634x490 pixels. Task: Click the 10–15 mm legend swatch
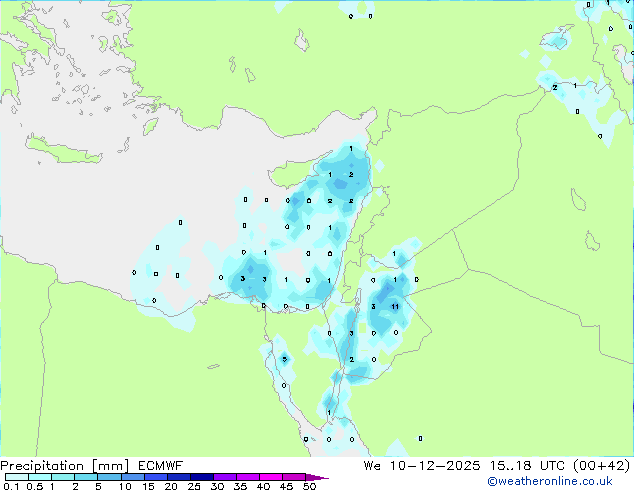[132, 477]
